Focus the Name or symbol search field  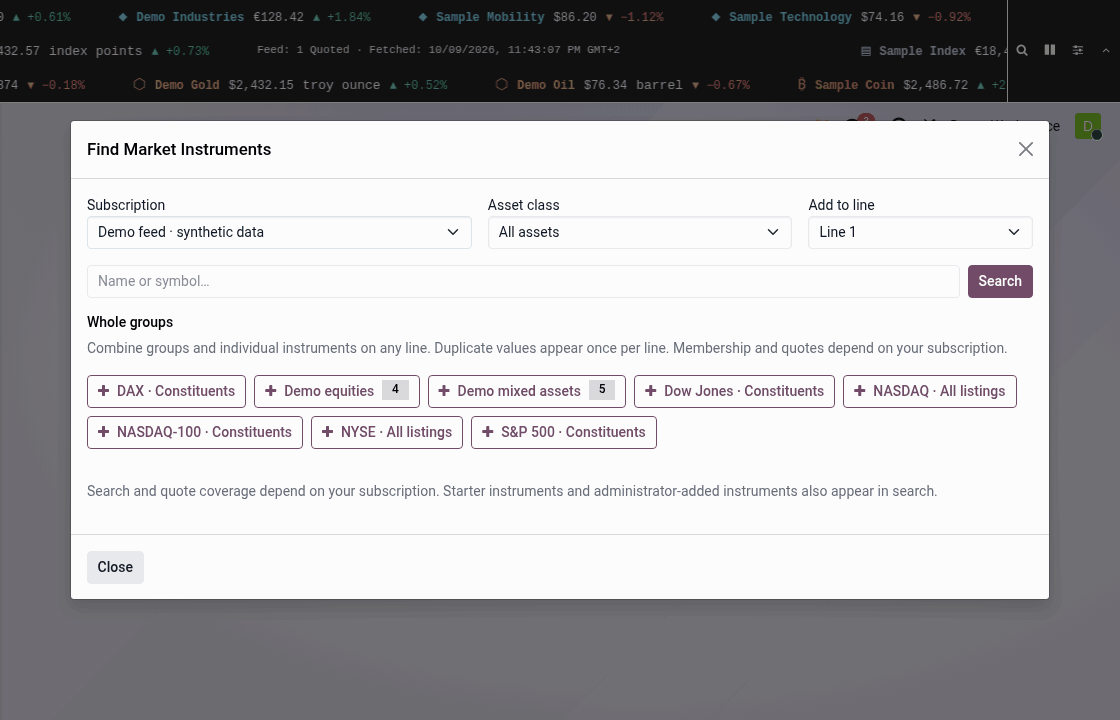pos(523,281)
